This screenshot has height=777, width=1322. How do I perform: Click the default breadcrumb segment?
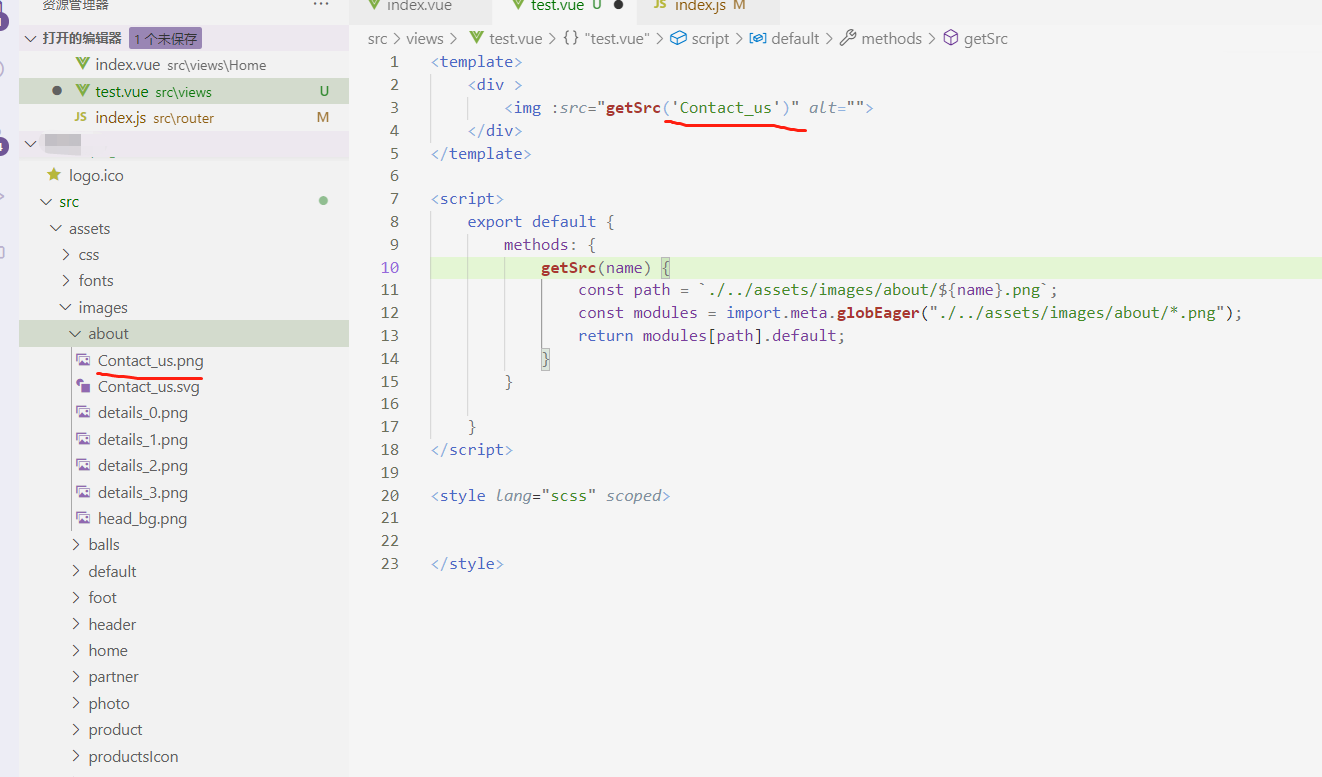[795, 38]
